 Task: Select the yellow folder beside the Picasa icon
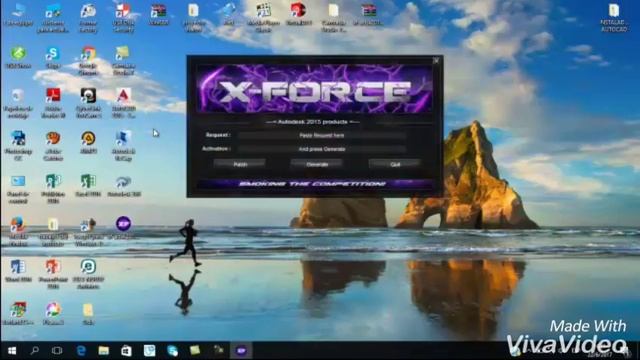tap(88, 313)
